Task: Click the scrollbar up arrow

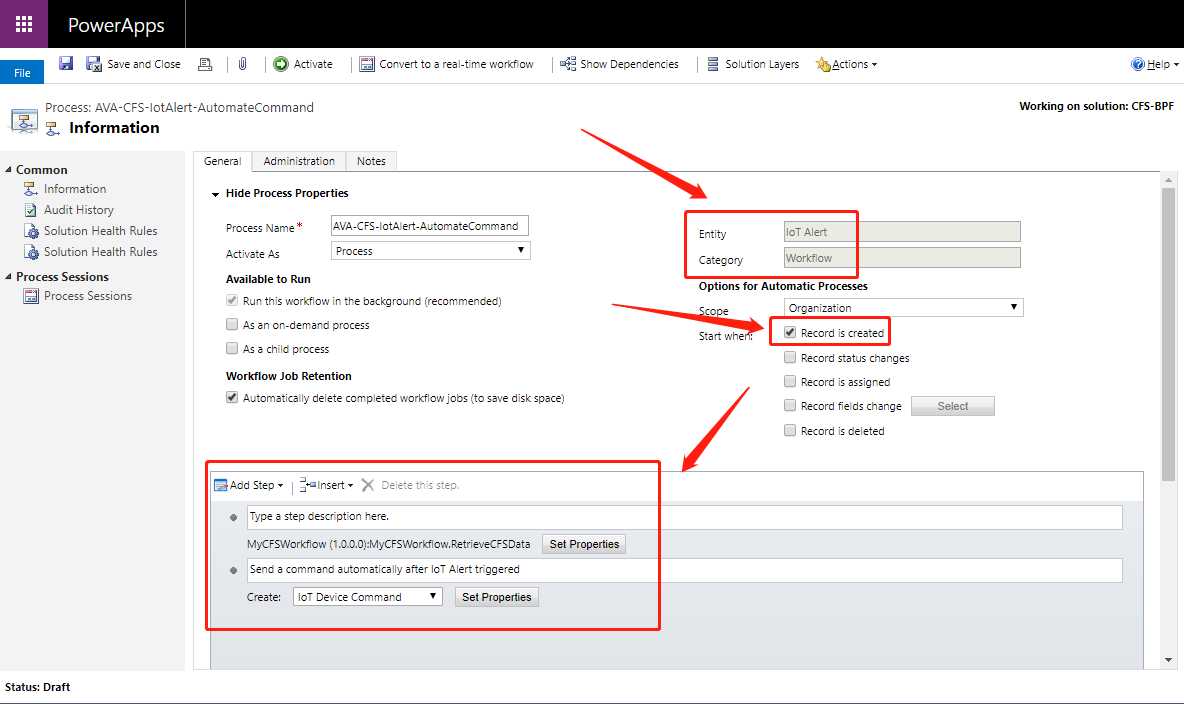Action: click(x=1168, y=181)
